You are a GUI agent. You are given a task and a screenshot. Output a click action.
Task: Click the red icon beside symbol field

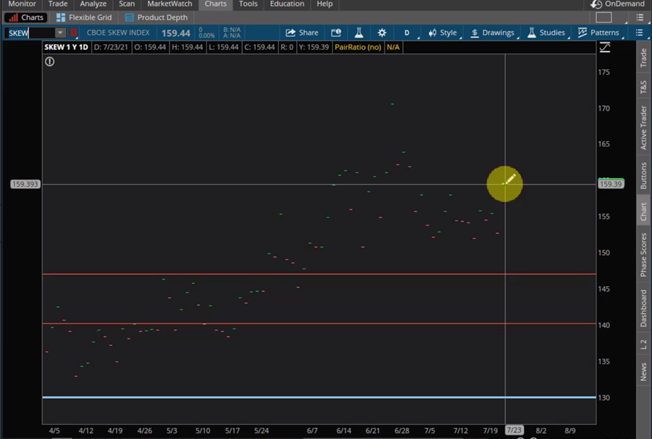coord(73,33)
